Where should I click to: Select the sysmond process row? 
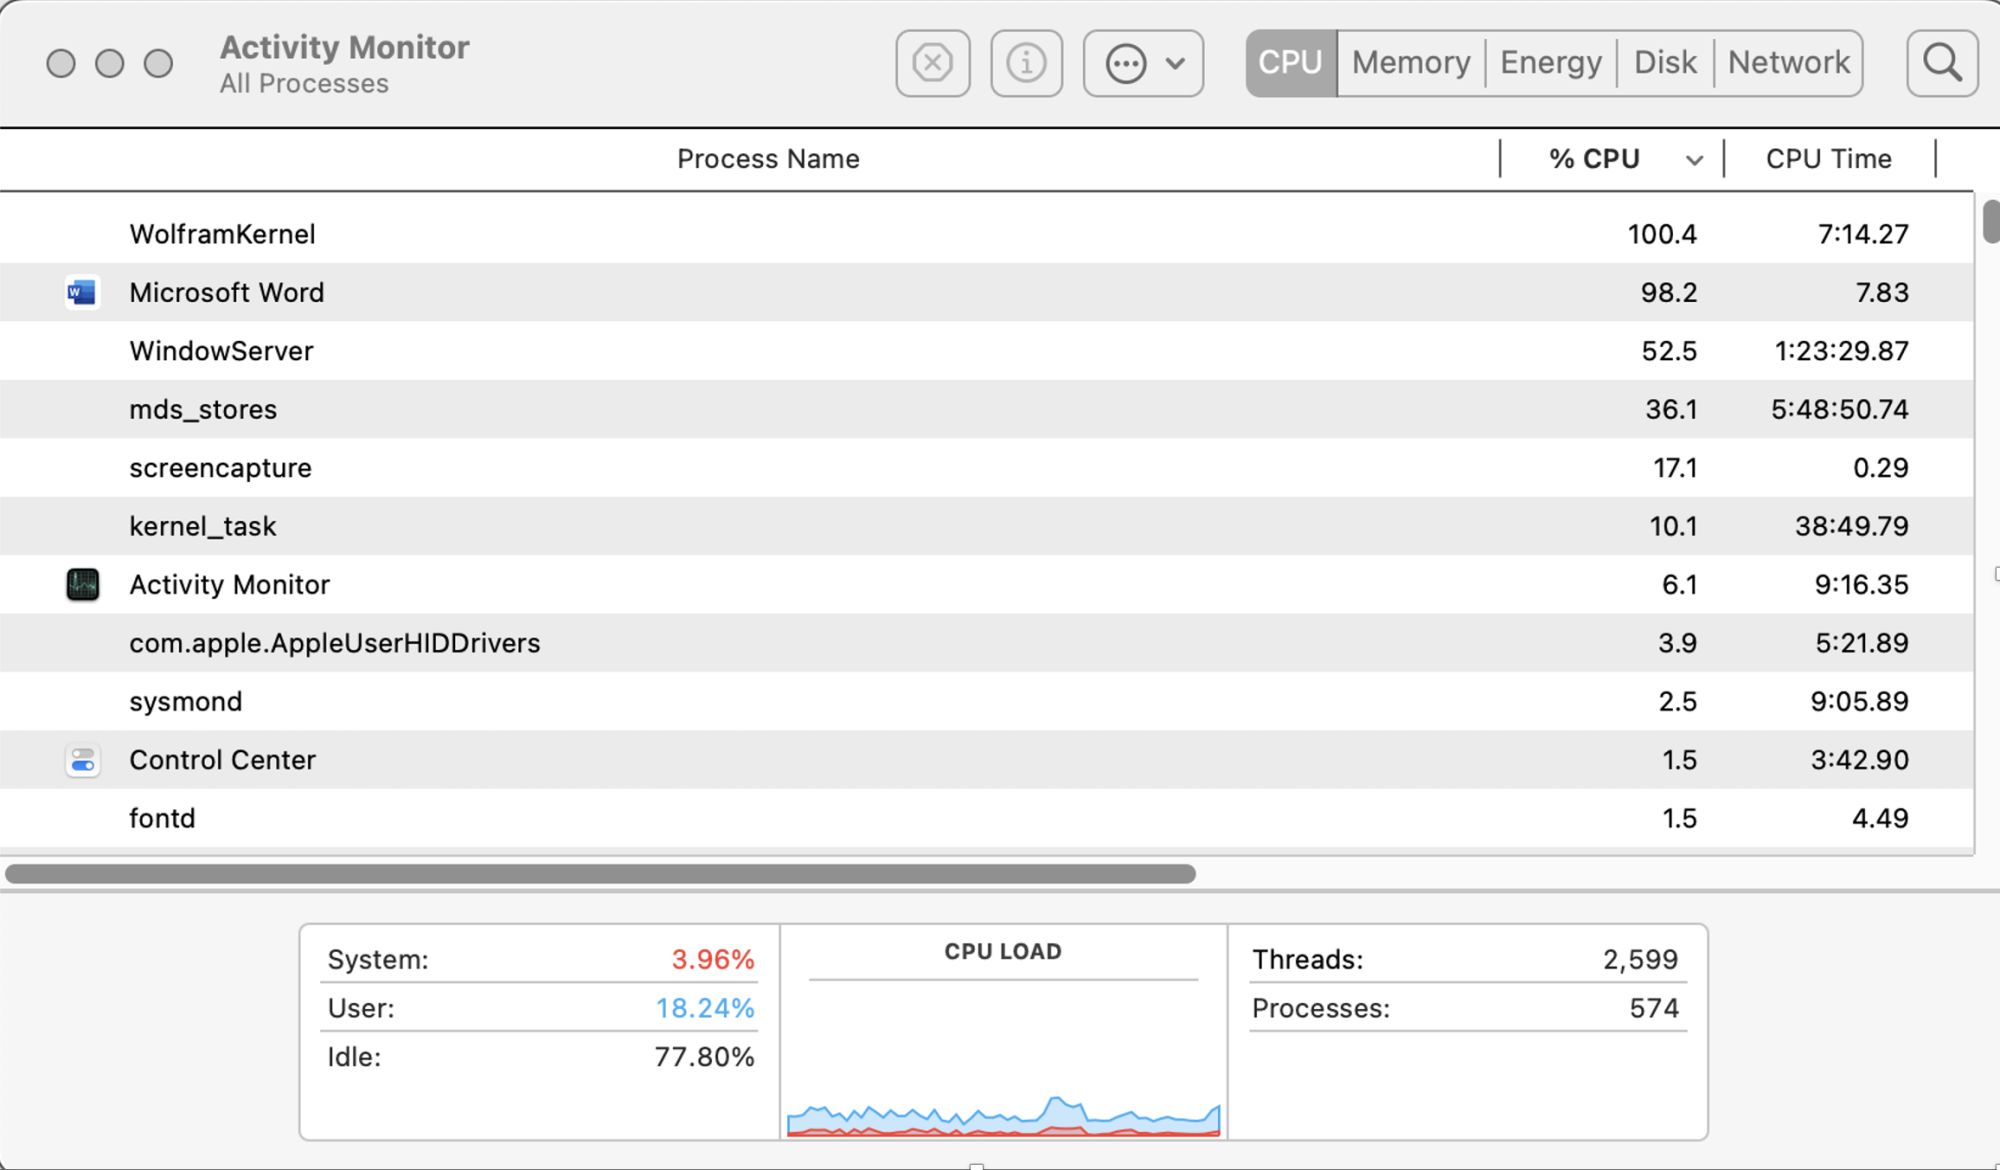[987, 701]
